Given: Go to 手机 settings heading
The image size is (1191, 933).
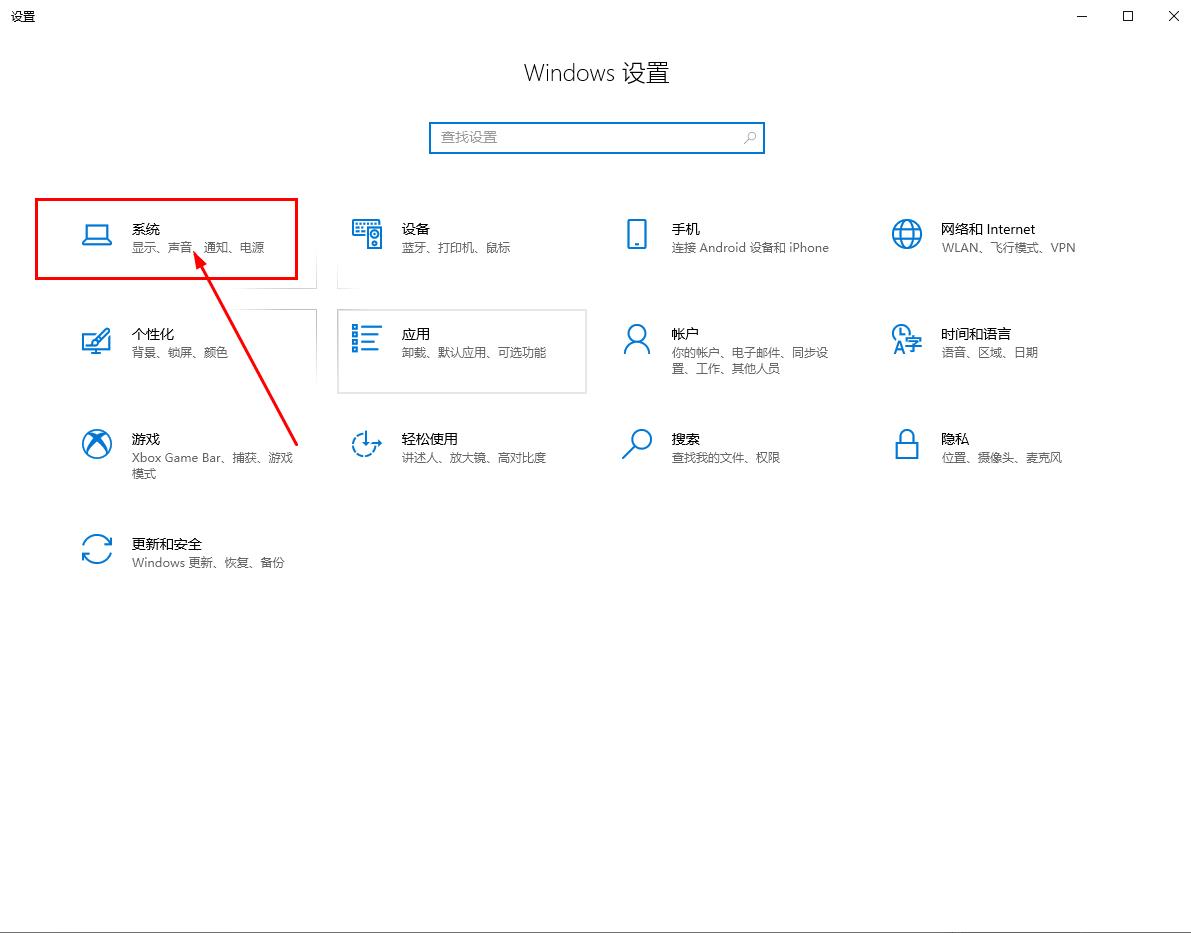Looking at the screenshot, I should [685, 229].
